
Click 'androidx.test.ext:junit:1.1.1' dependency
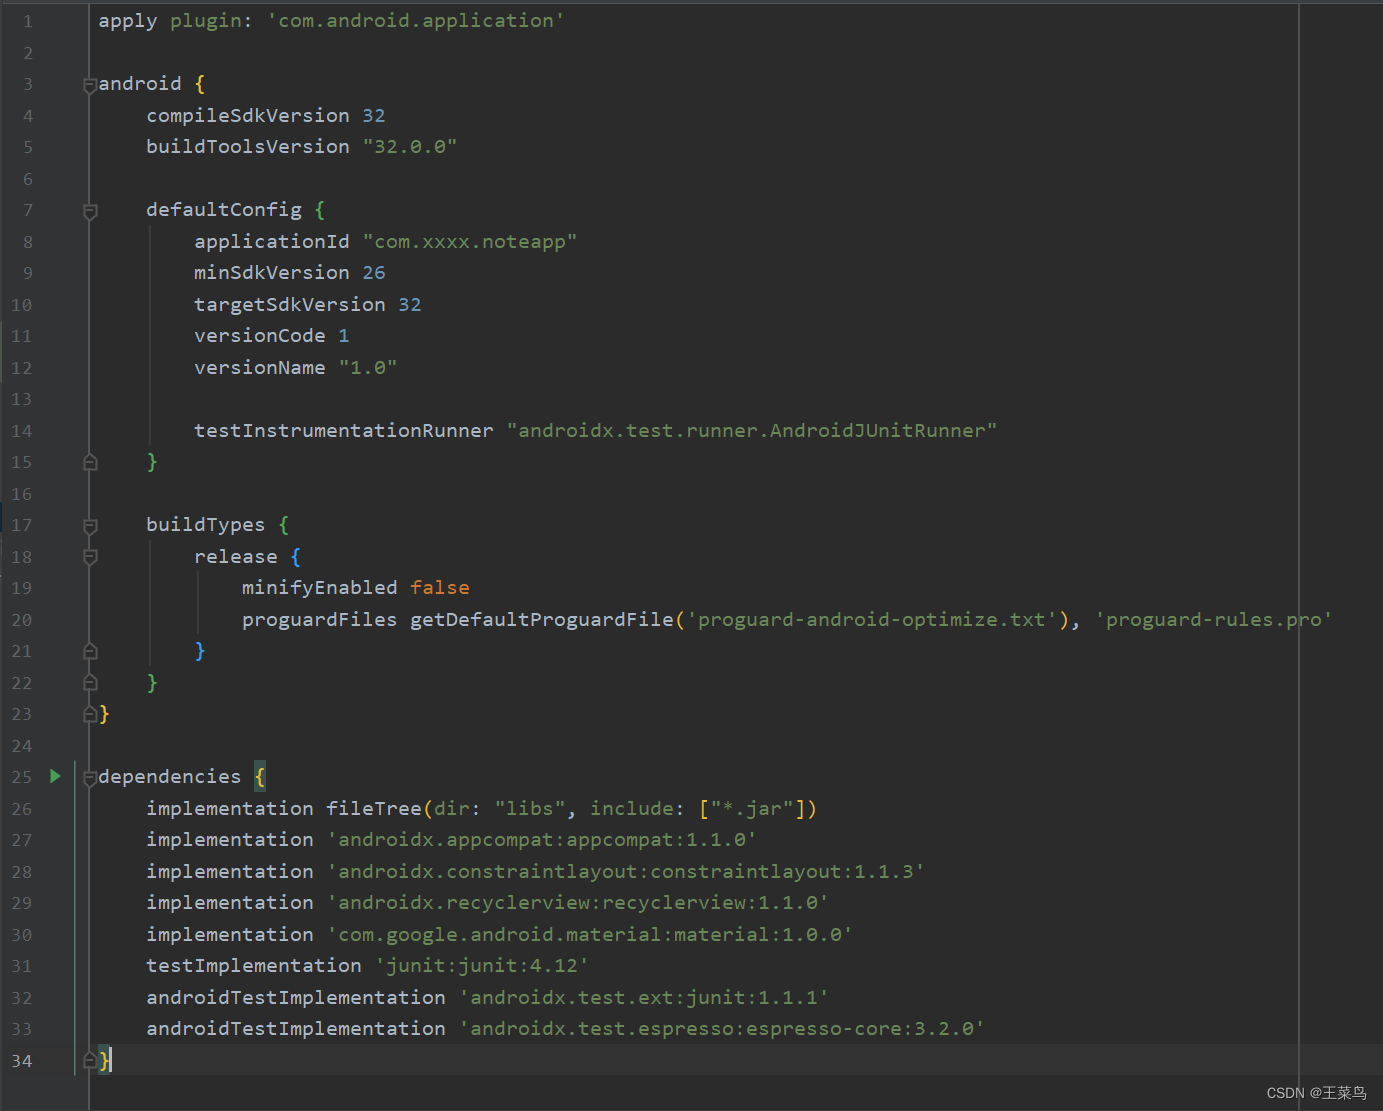point(644,997)
